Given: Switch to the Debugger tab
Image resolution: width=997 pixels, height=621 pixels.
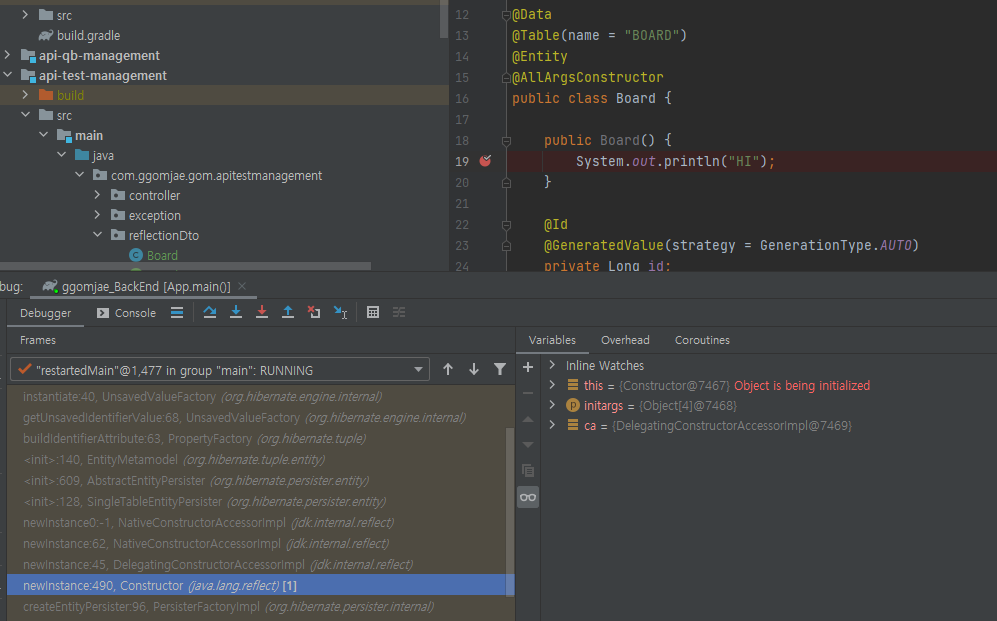Looking at the screenshot, I should 45,313.
